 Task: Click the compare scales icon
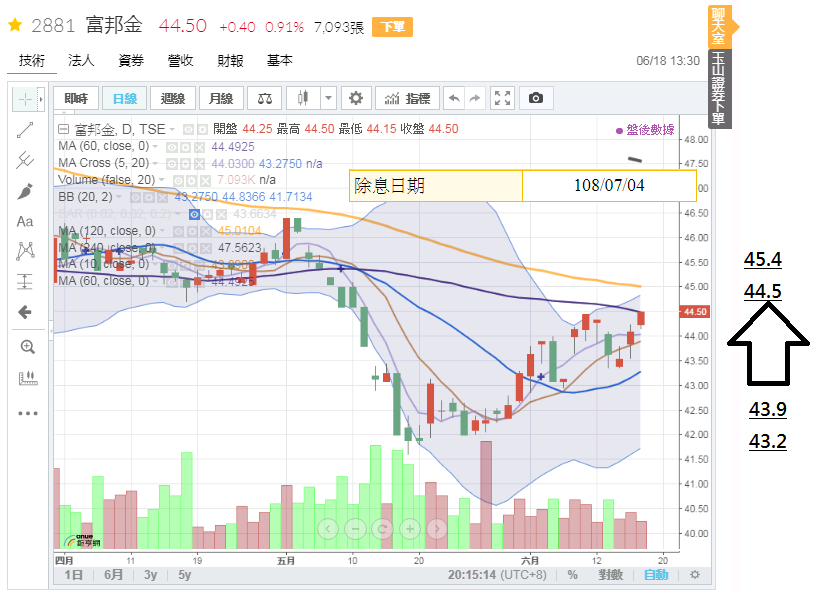pyautogui.click(x=265, y=98)
